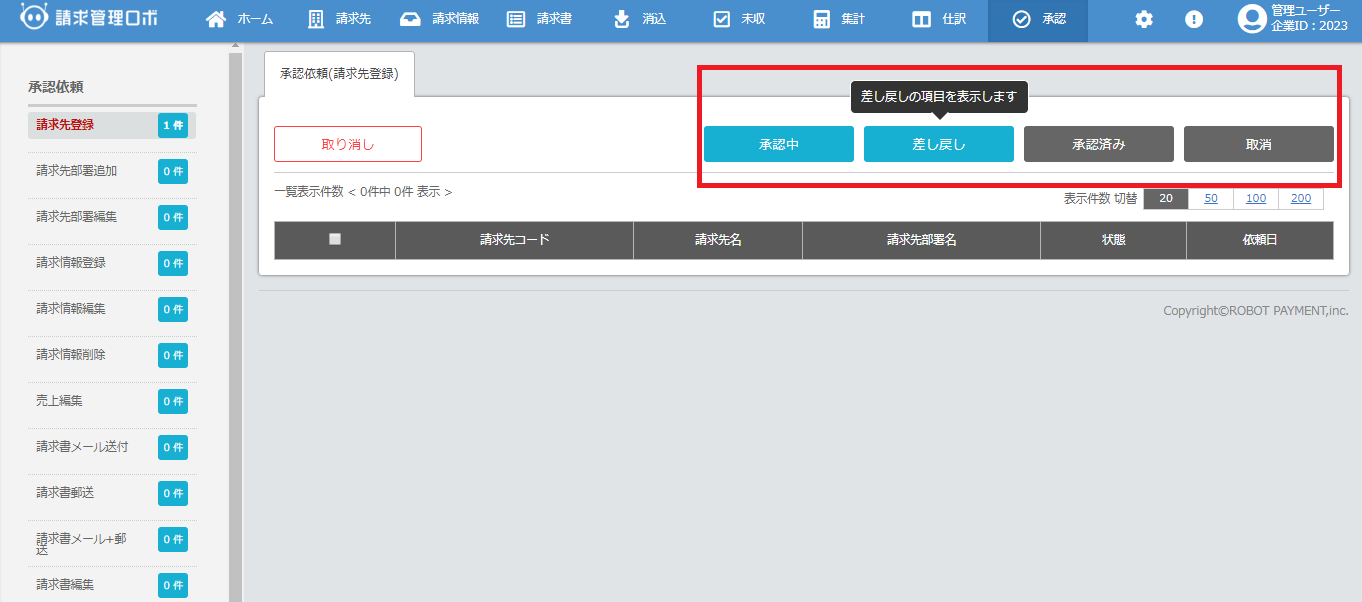
Task: Toggle select-all checkbox in table header
Action: 335,239
